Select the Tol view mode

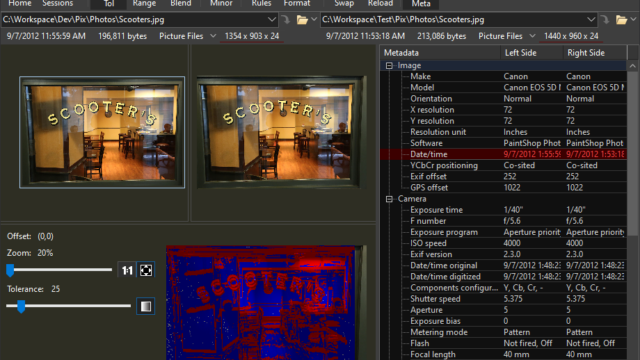pos(109,4)
